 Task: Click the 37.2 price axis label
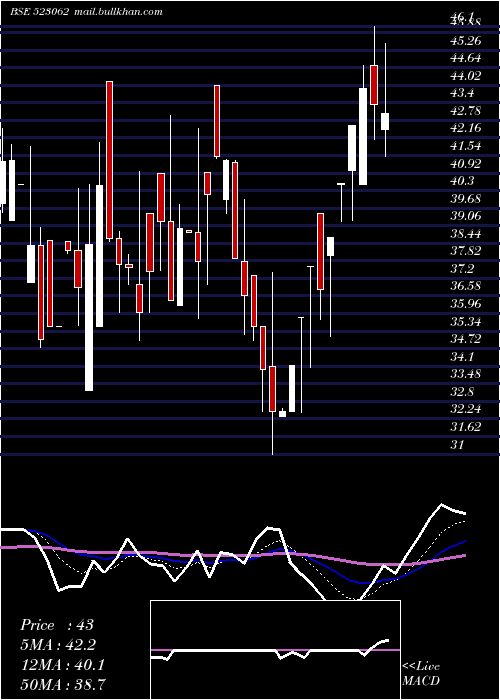point(462,269)
